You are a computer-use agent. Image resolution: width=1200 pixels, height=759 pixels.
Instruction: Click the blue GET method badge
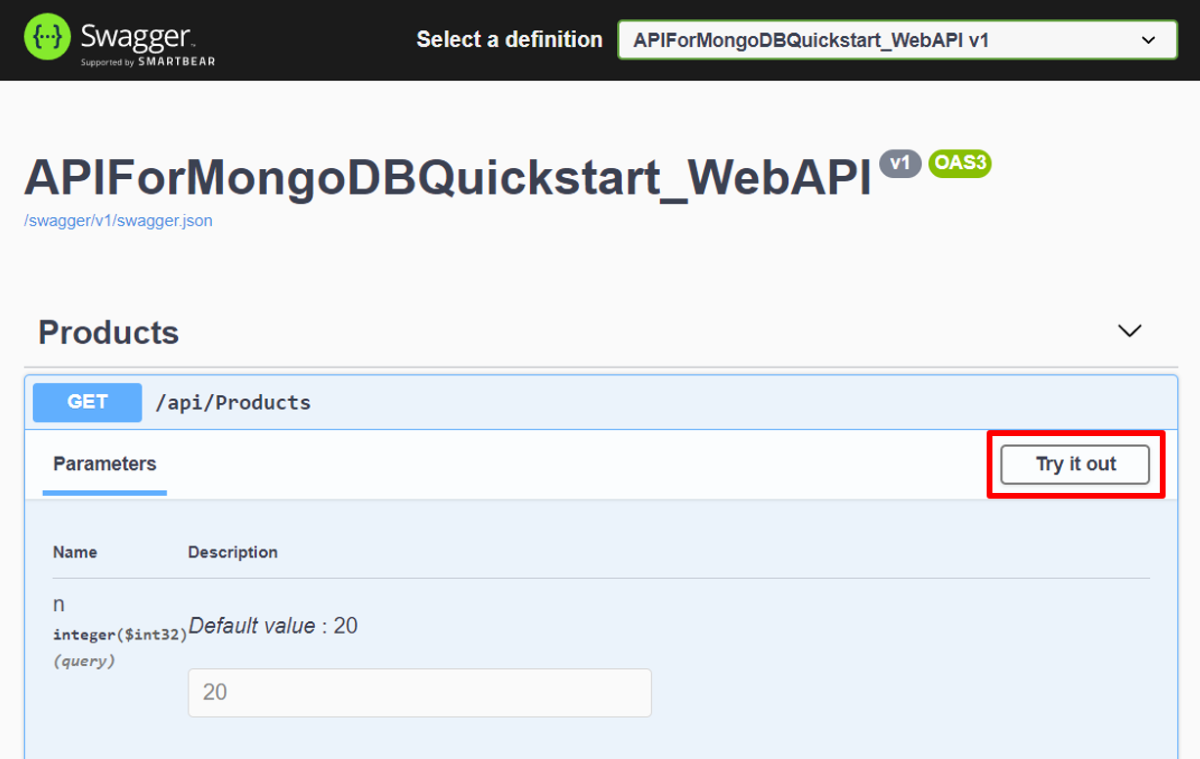coord(87,402)
